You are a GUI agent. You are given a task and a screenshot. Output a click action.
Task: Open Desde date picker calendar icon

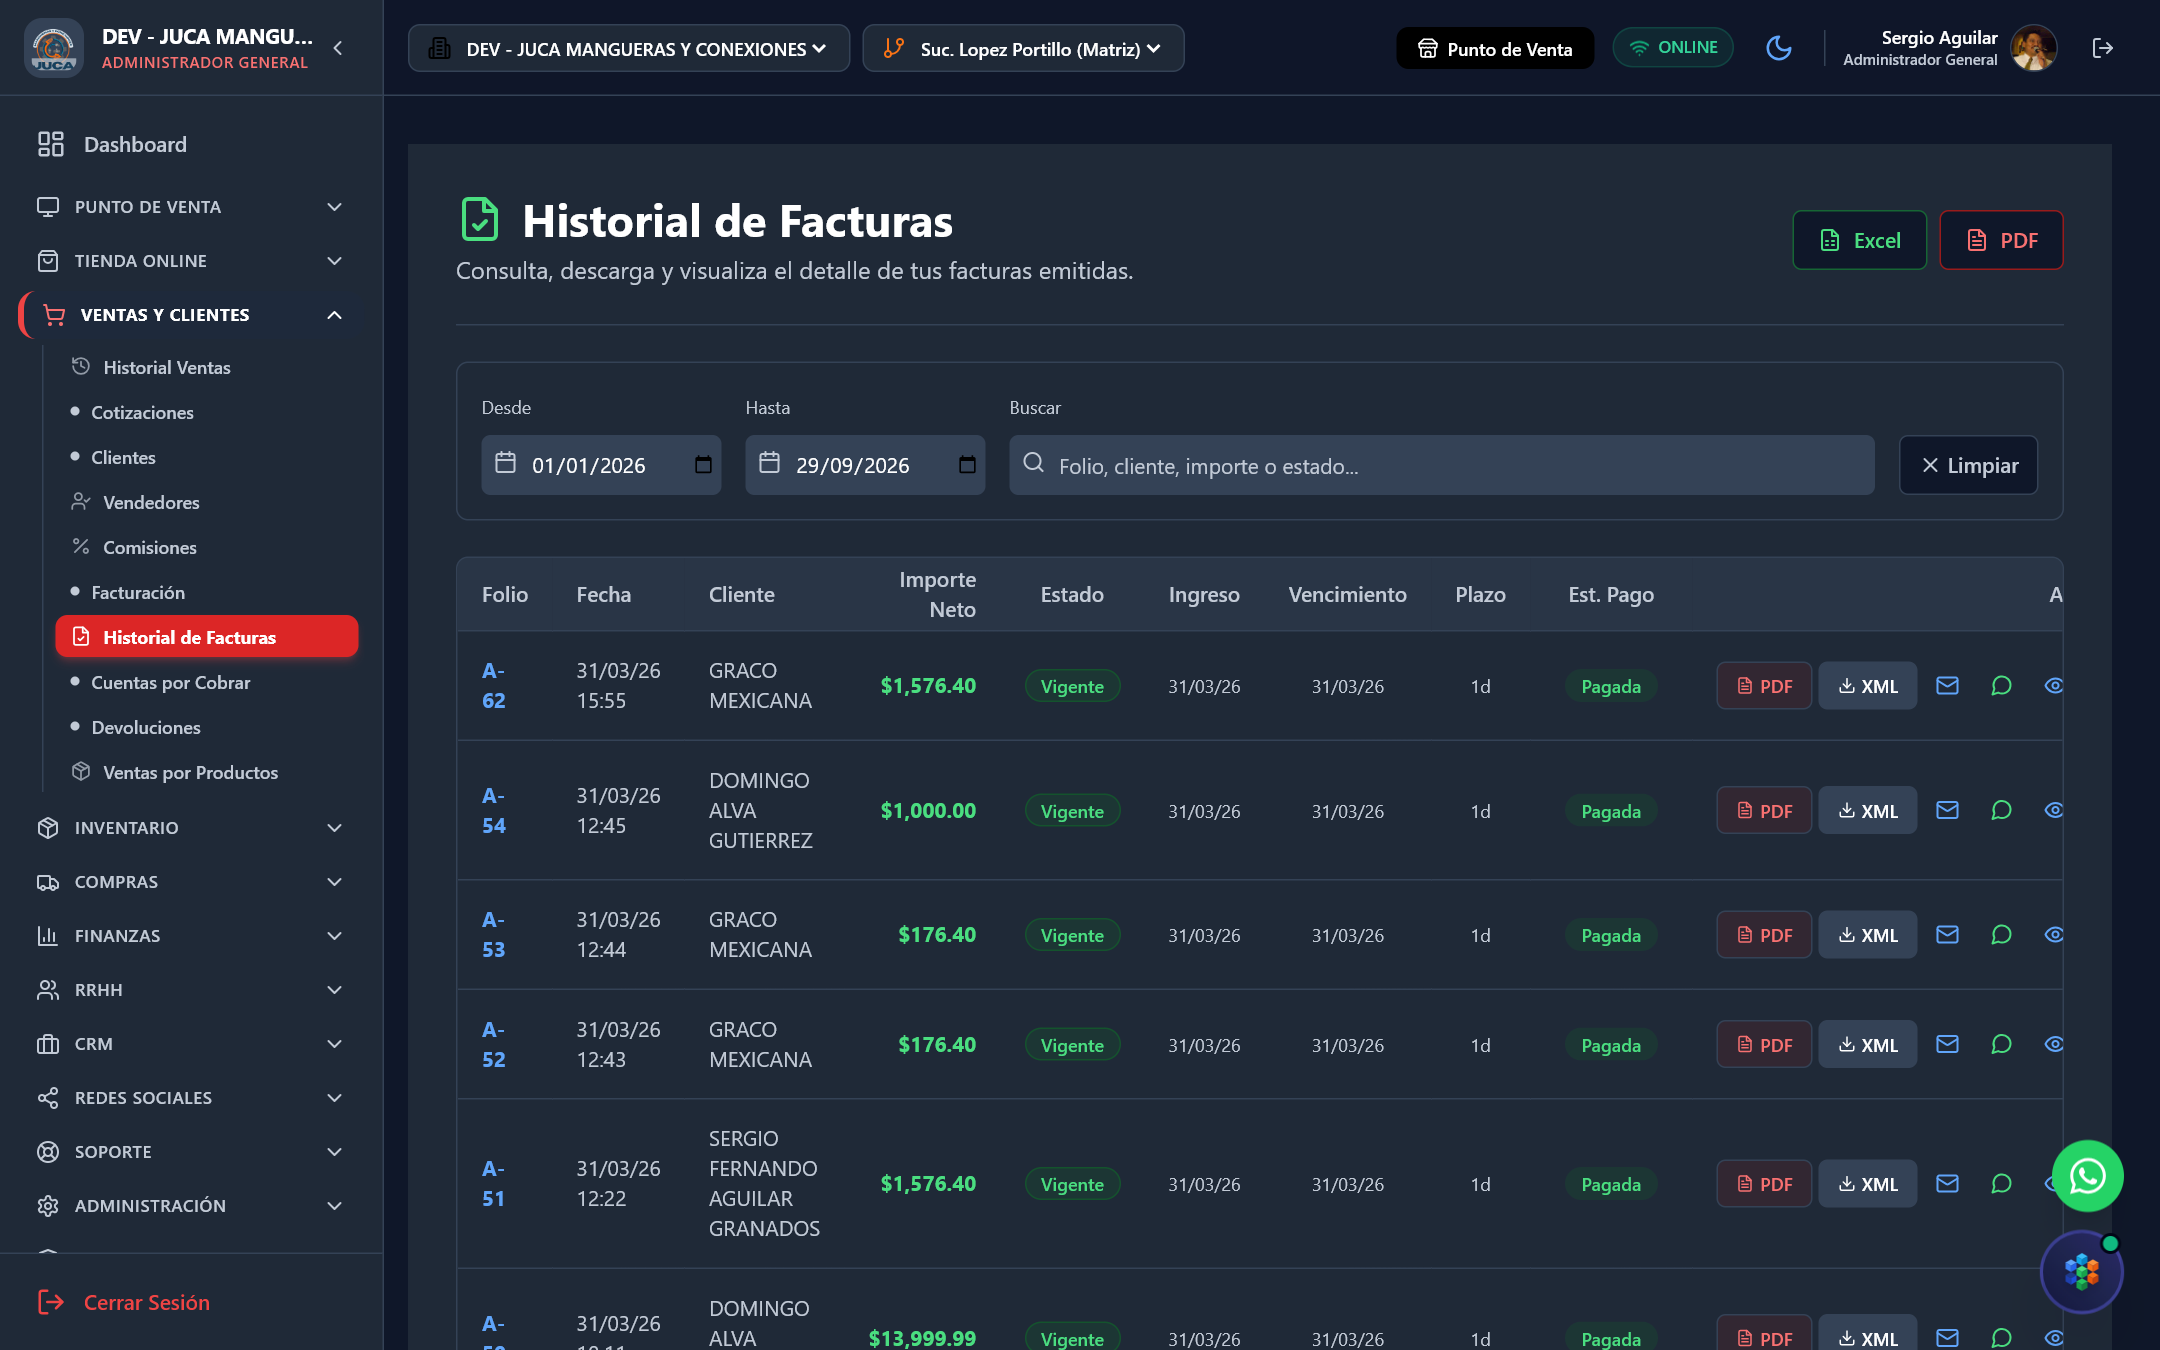click(x=703, y=465)
